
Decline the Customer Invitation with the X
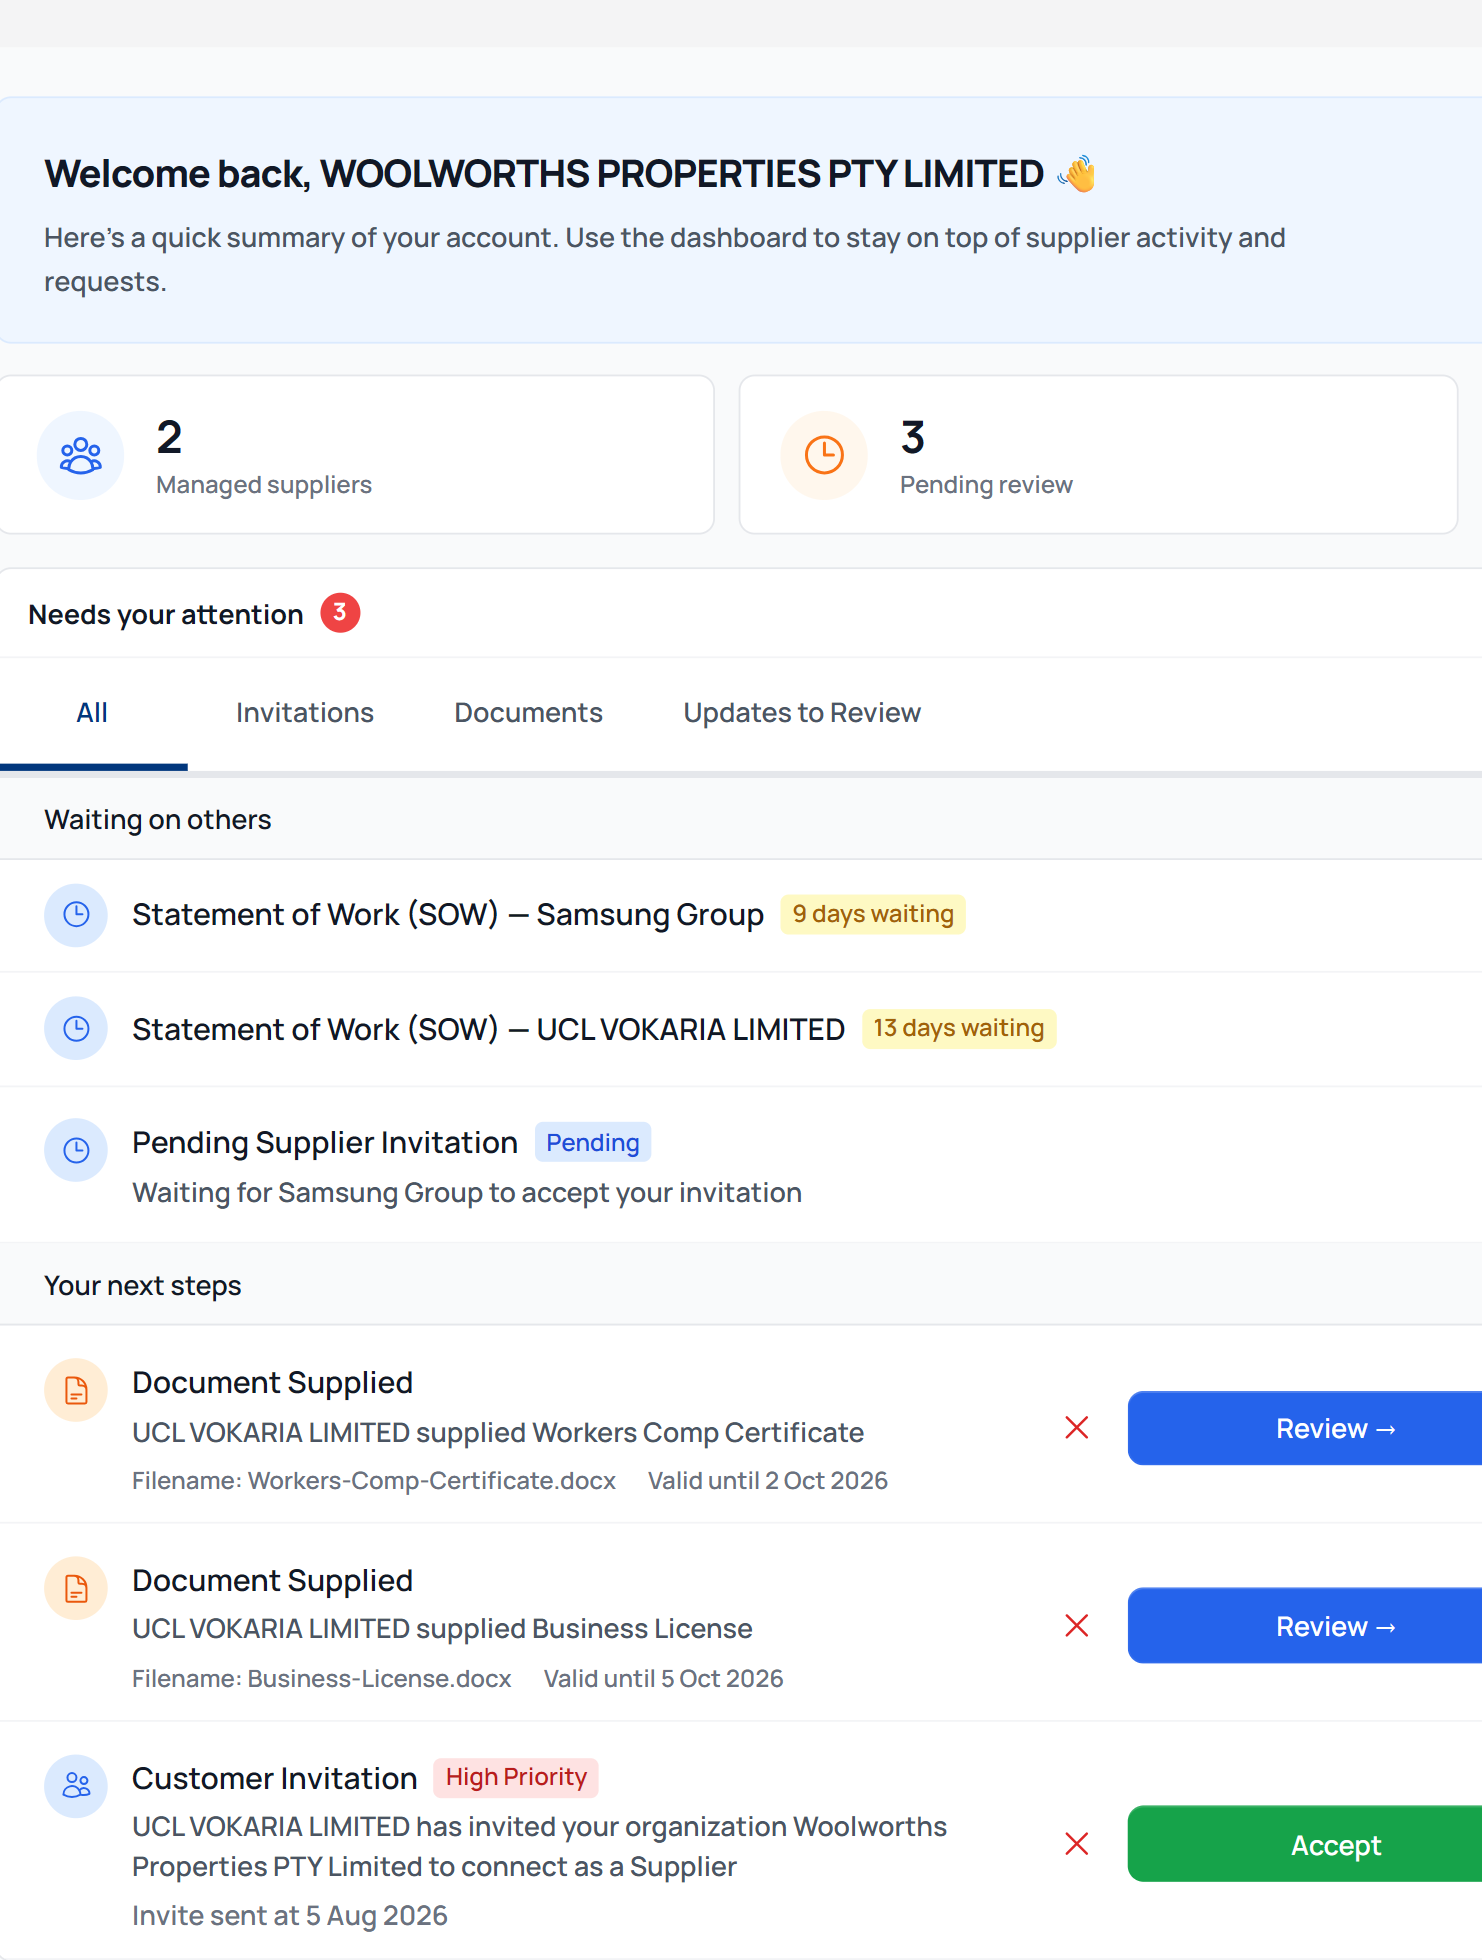click(1077, 1844)
